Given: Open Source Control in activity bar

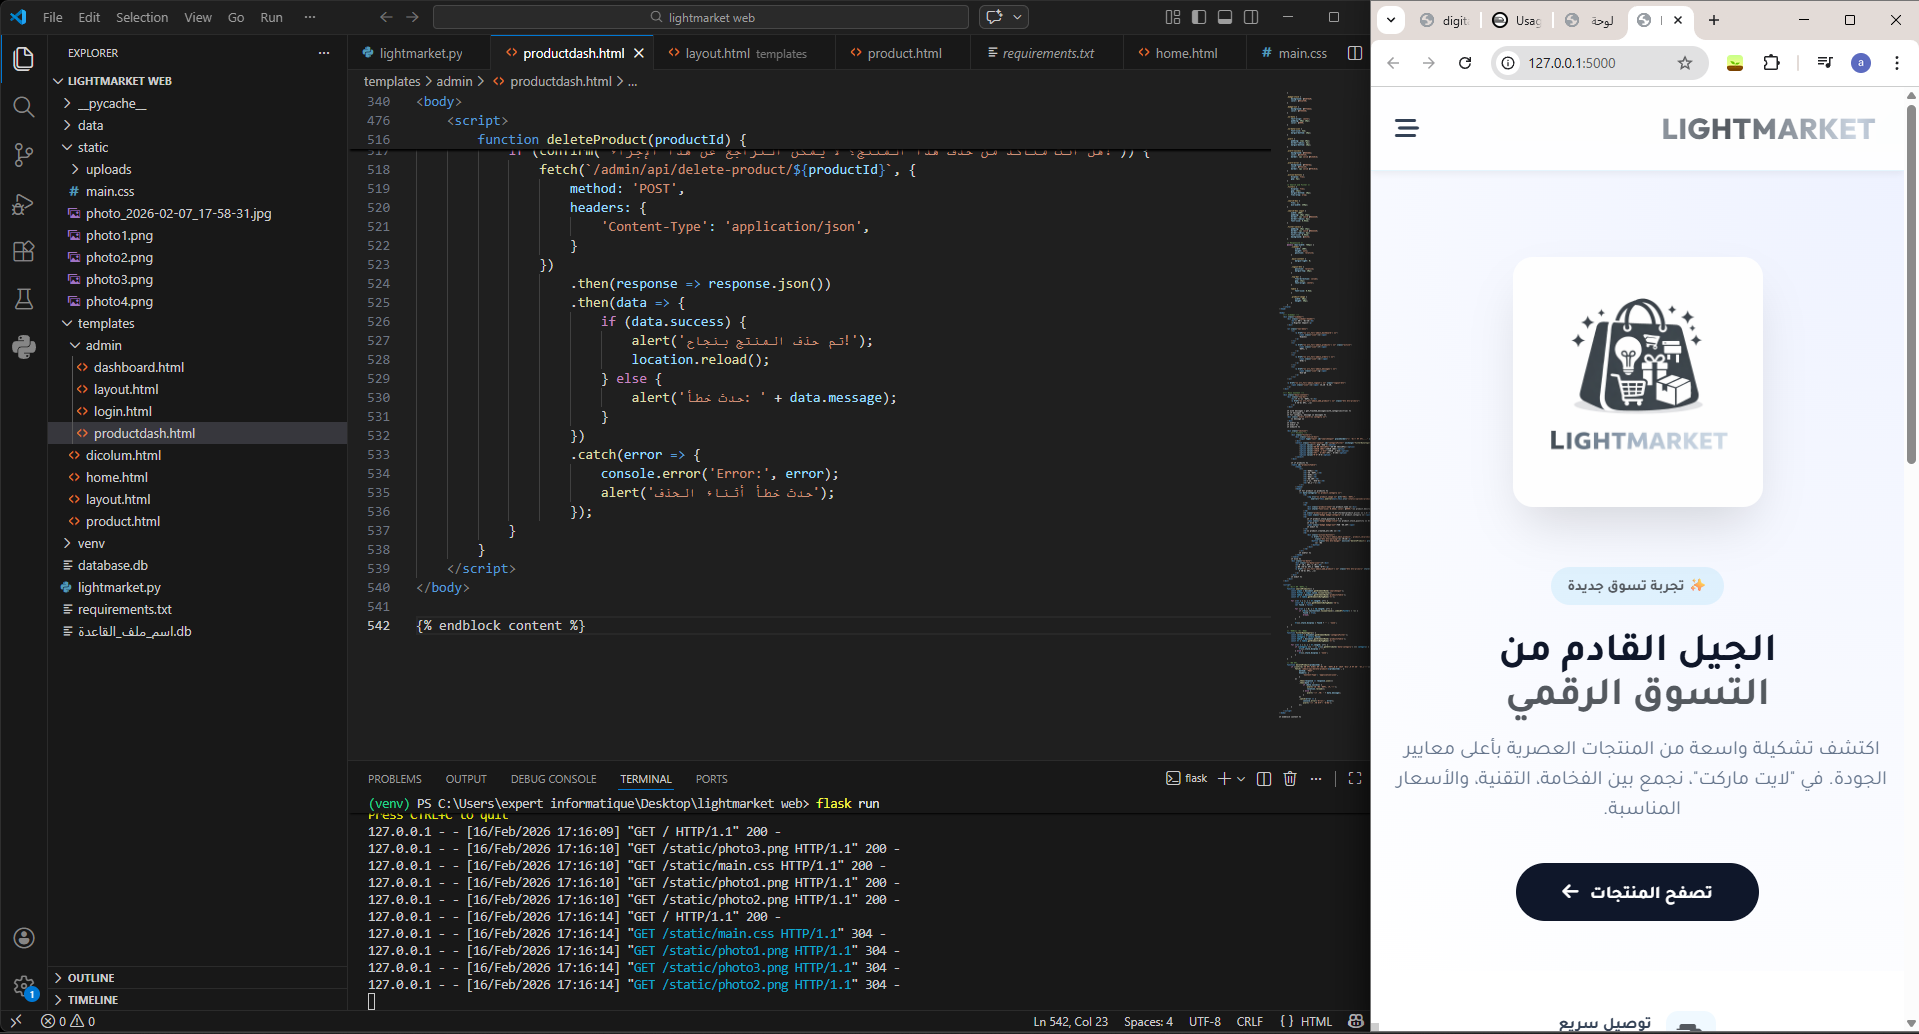Looking at the screenshot, I should click(x=24, y=155).
